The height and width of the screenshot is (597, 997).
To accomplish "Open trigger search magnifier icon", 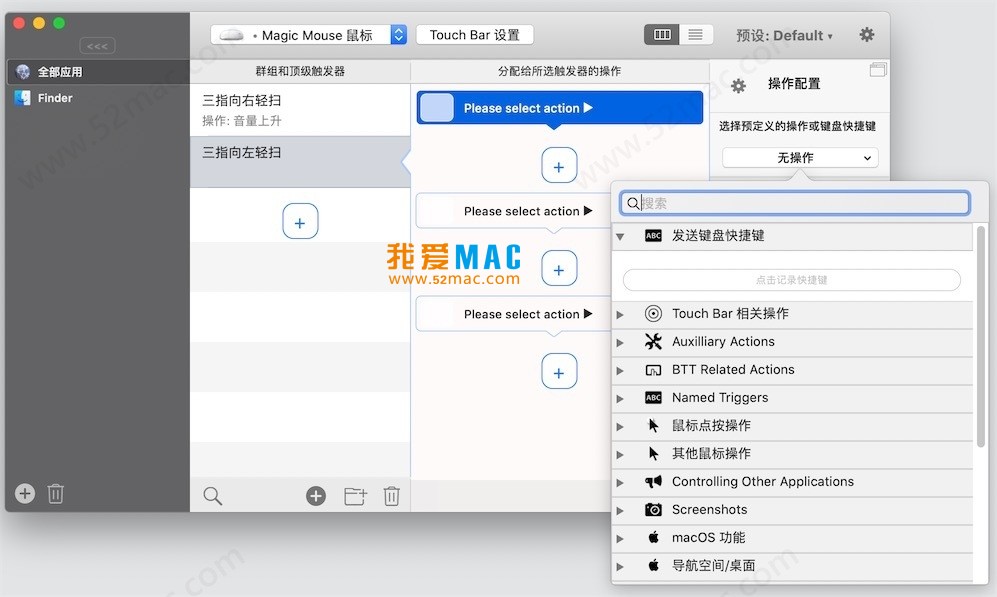I will click(212, 496).
